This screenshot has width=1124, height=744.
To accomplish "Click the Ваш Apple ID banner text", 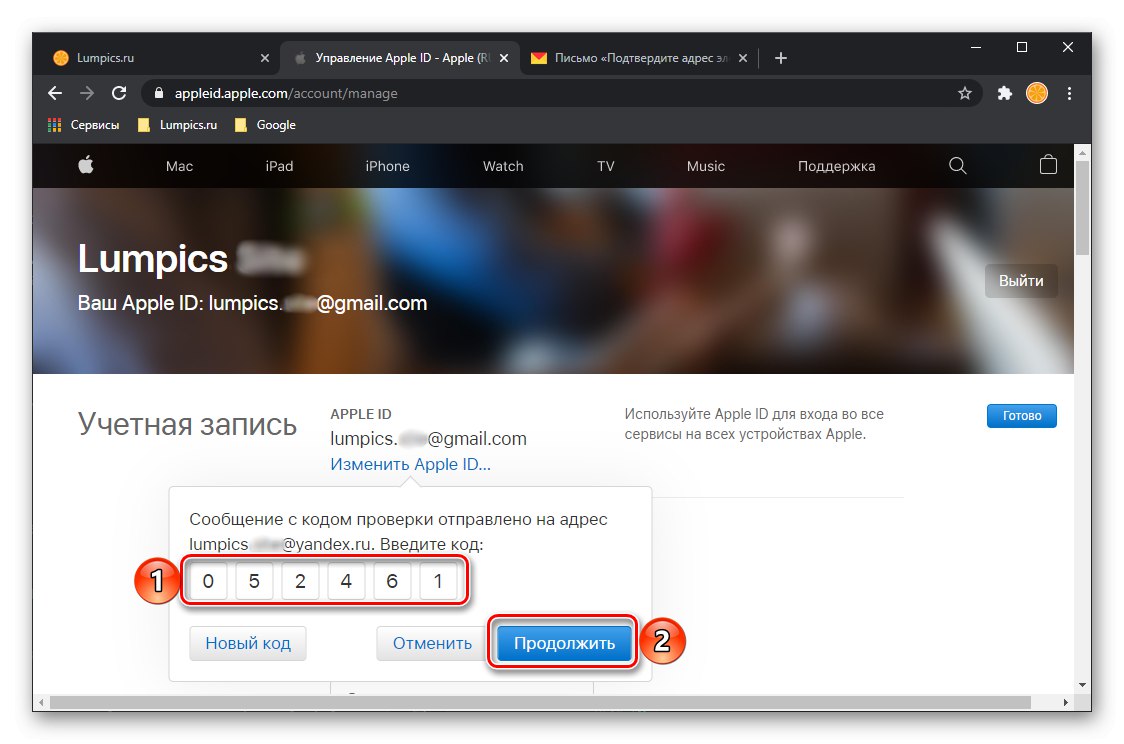I will [x=252, y=303].
